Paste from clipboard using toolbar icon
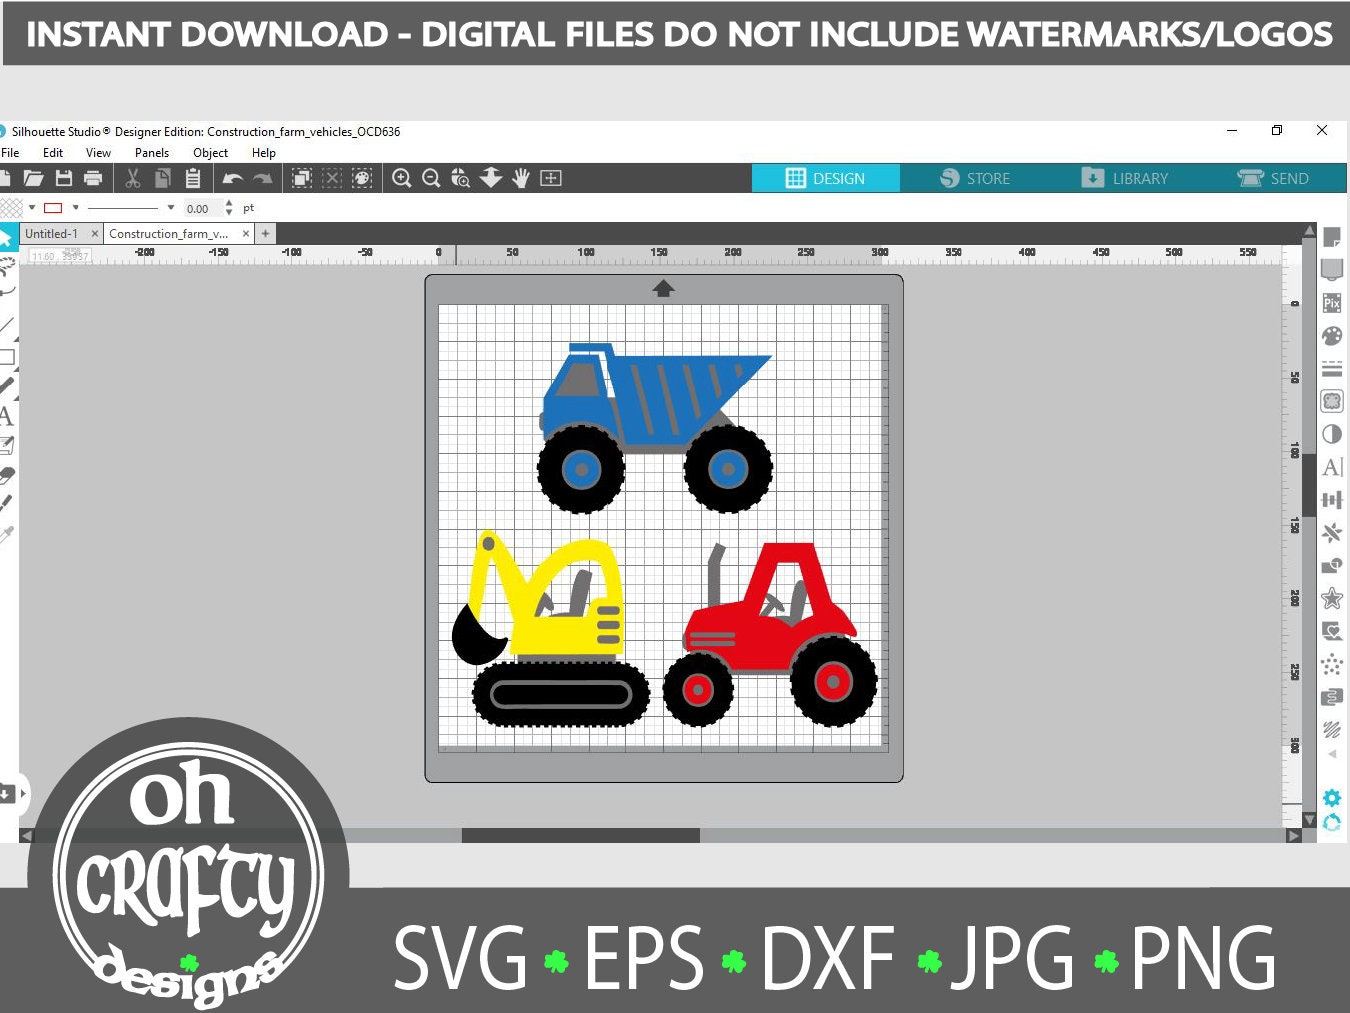 [194, 177]
